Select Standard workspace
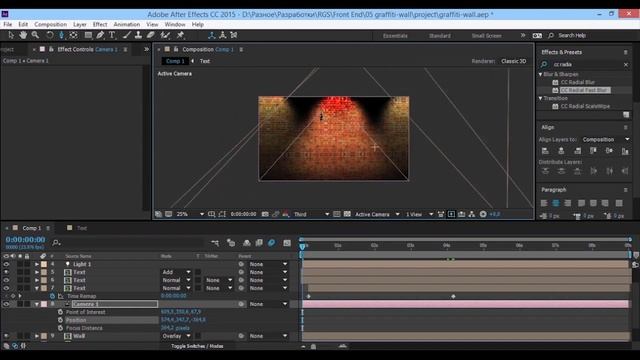640x360 pixels. 440,36
